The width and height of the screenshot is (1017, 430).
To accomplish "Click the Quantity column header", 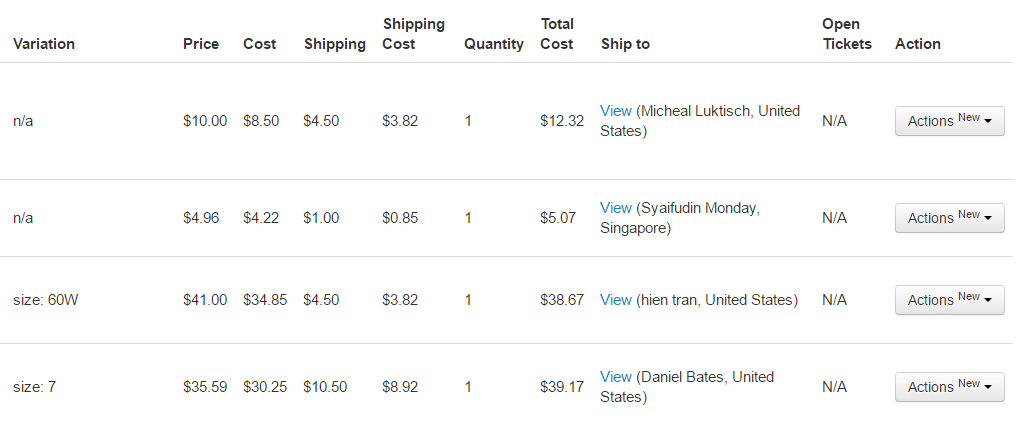I will pyautogui.click(x=494, y=44).
